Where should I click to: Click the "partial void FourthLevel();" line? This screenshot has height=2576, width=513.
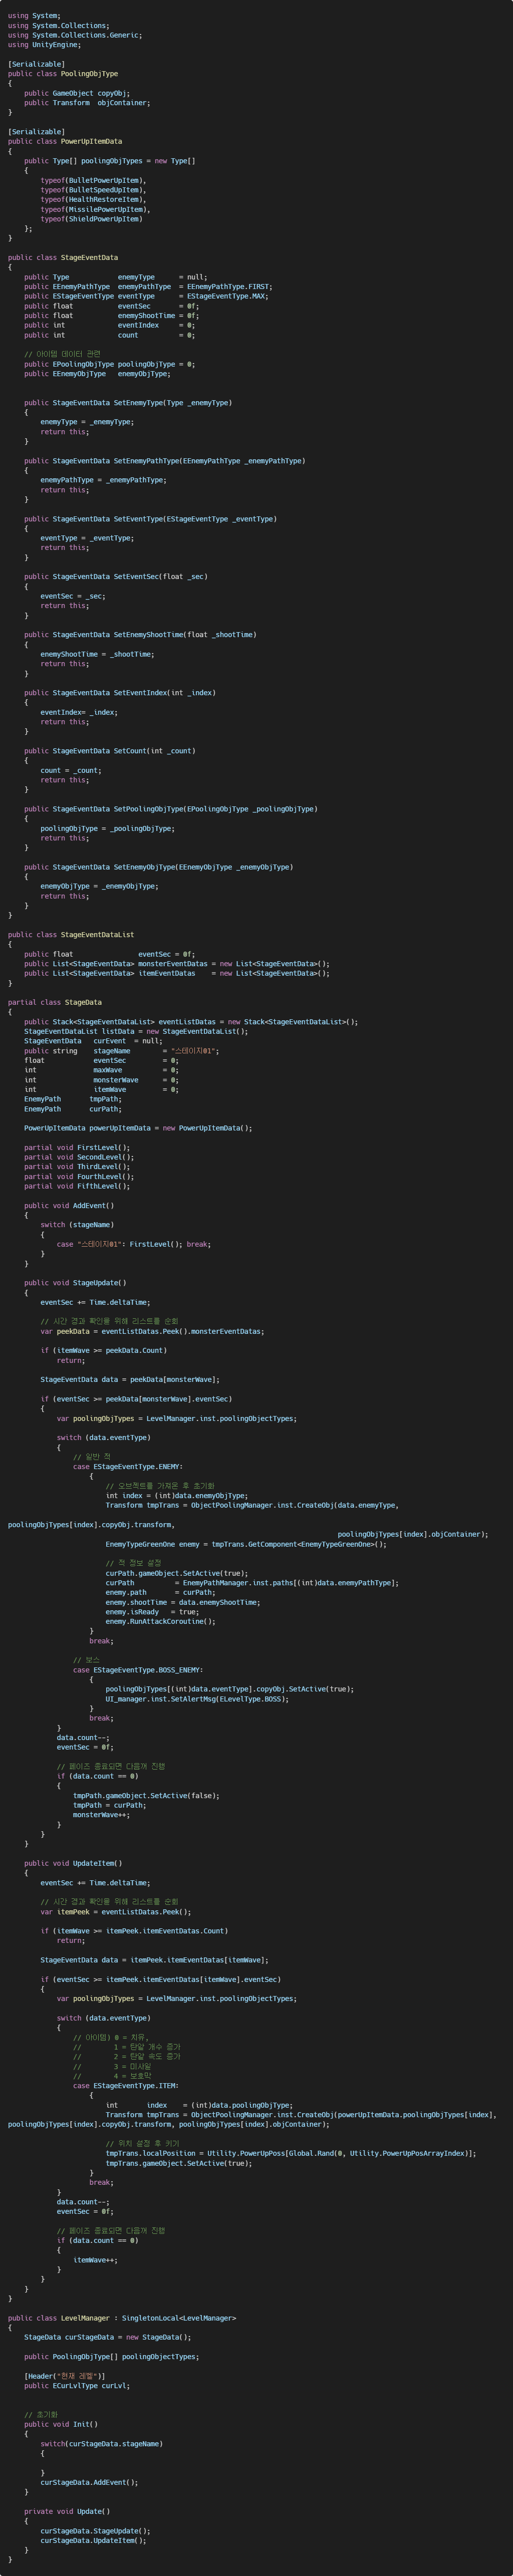click(x=79, y=1177)
